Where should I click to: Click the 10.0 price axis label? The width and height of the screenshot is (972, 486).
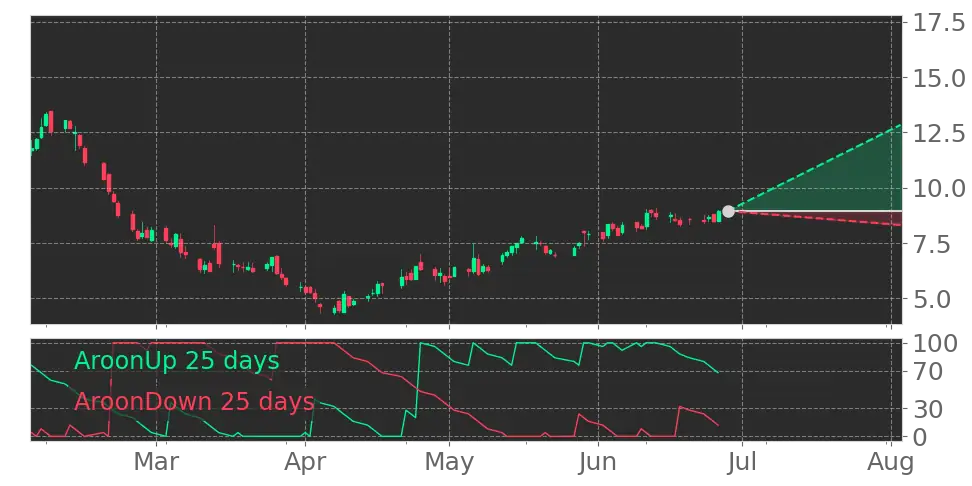tap(937, 188)
